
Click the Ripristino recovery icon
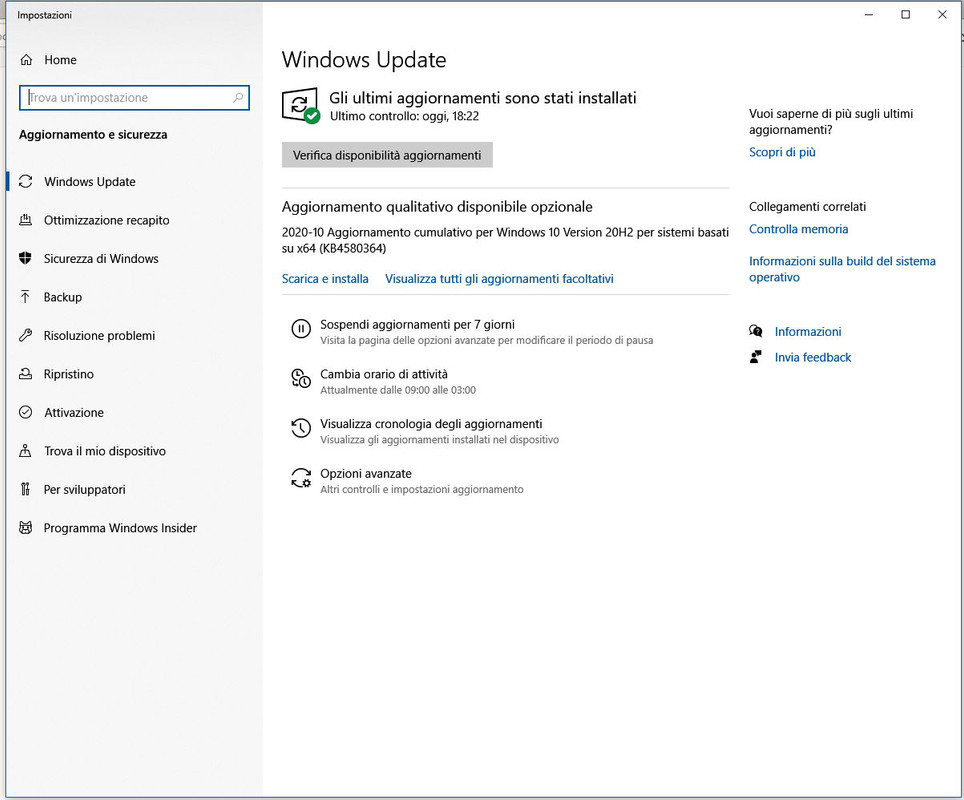25,374
